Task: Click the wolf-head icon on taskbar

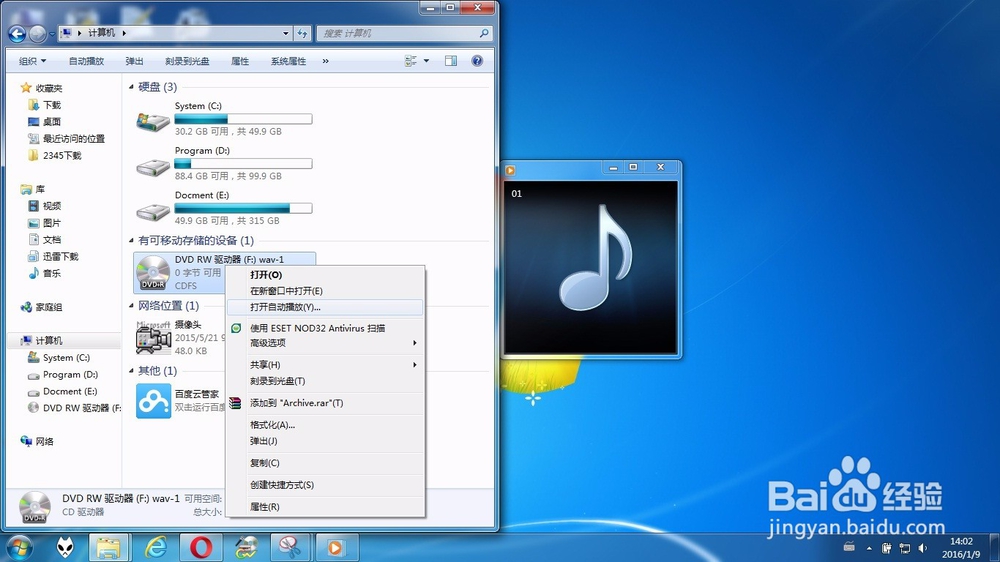Action: [64, 547]
